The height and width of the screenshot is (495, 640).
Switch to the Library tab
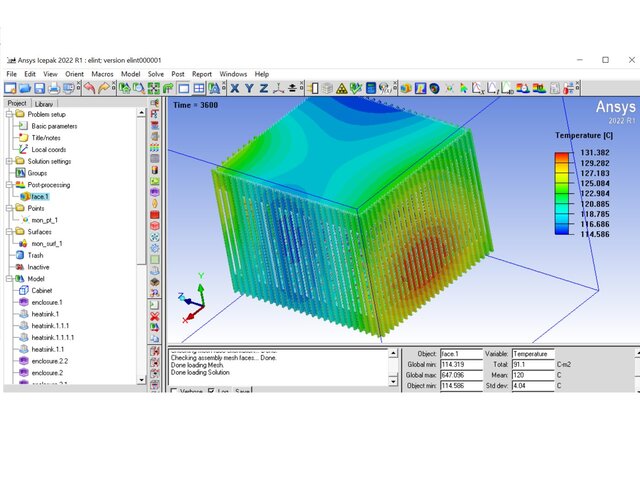pos(44,104)
